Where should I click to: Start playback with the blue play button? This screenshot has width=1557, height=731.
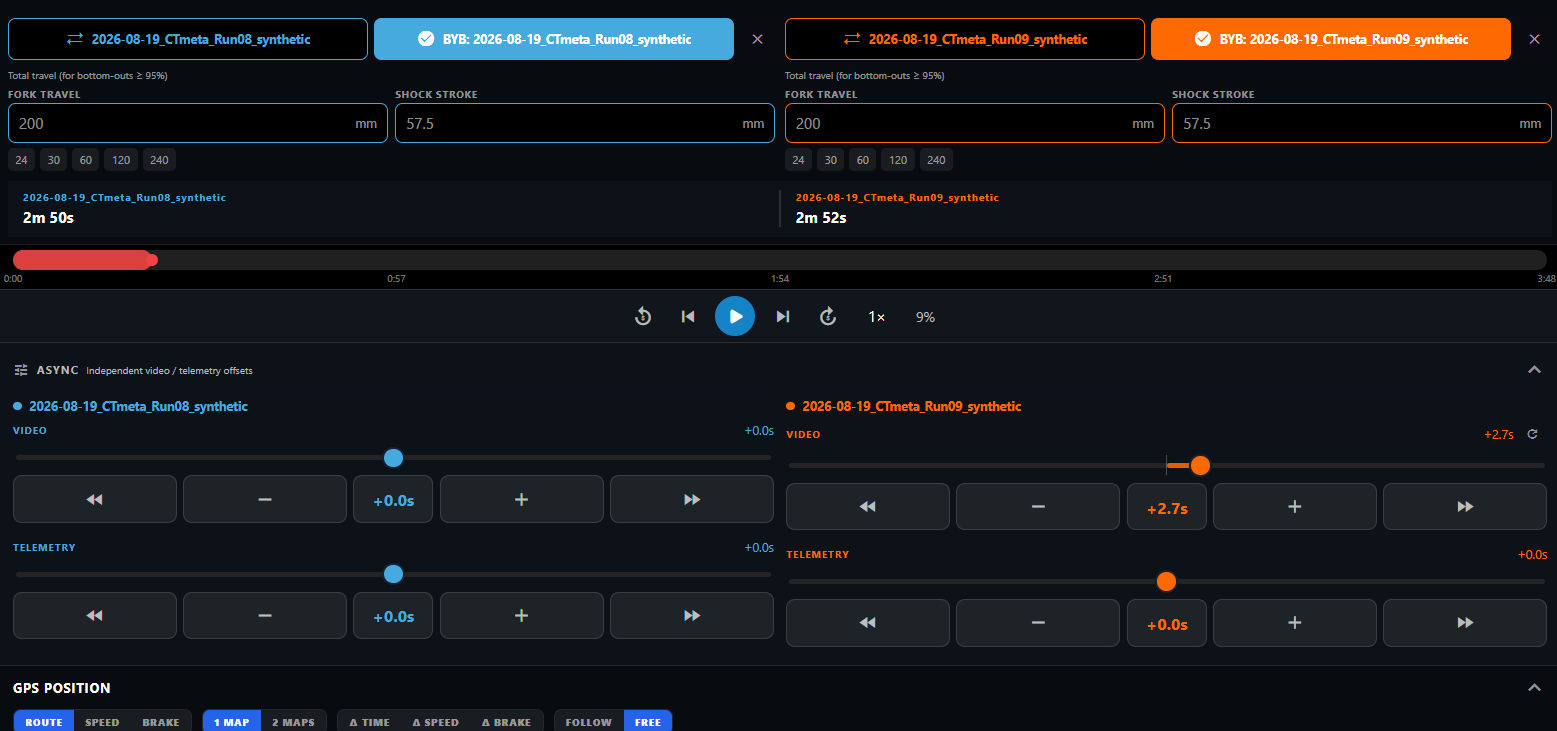point(735,316)
